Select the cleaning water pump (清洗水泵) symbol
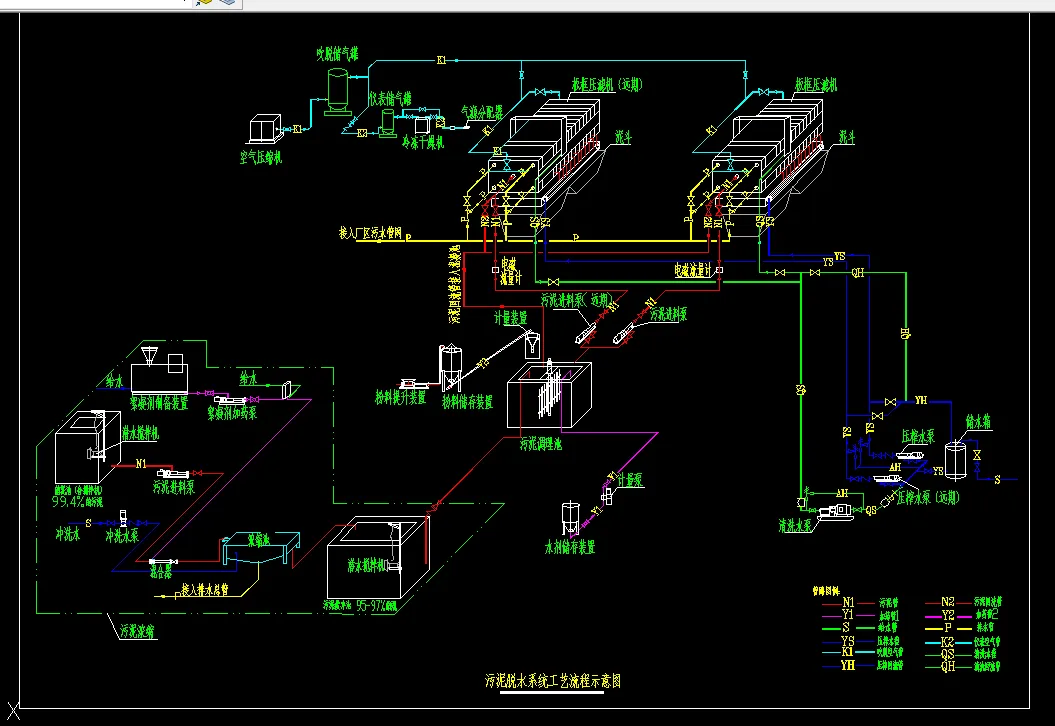This screenshot has width=1055, height=726. 834,513
